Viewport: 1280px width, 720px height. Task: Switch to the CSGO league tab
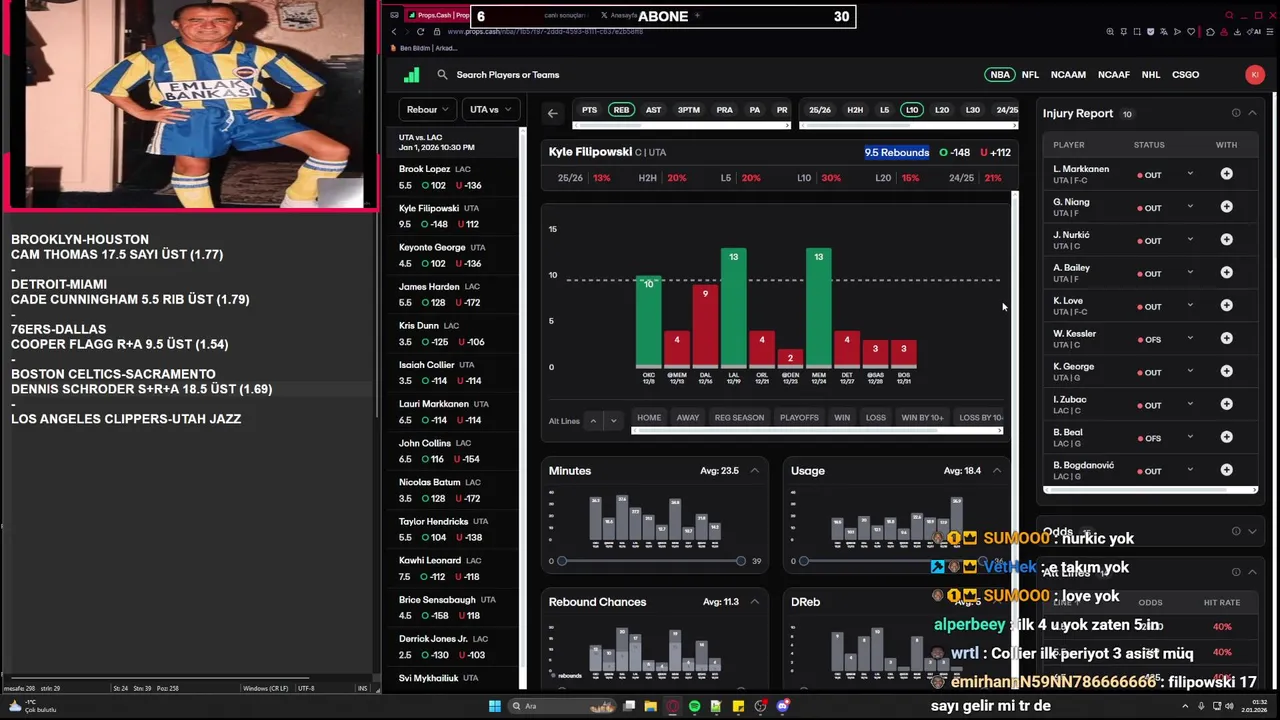click(1185, 75)
